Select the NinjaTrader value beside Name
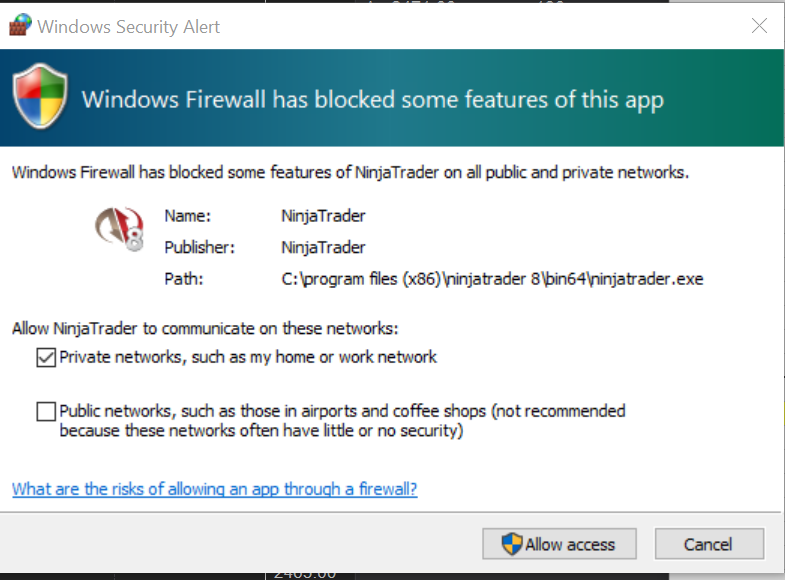Viewport: 785px width, 580px height. click(x=323, y=215)
